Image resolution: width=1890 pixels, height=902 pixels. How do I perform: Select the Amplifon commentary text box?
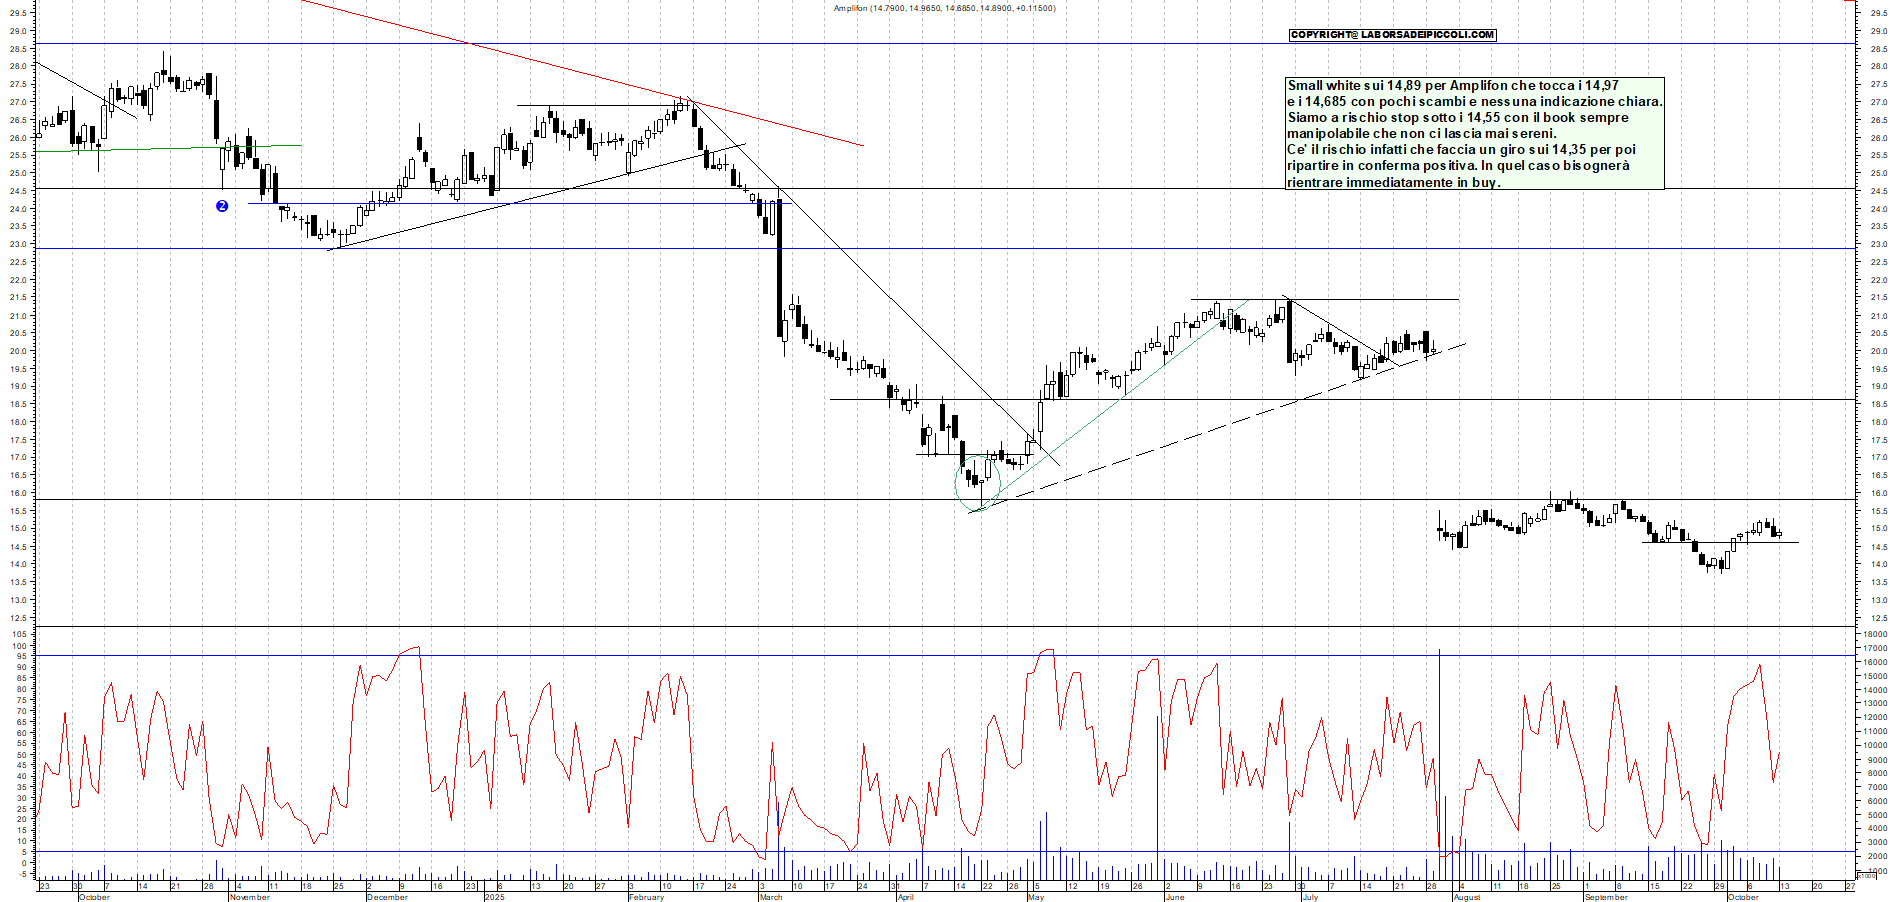[x=1474, y=134]
